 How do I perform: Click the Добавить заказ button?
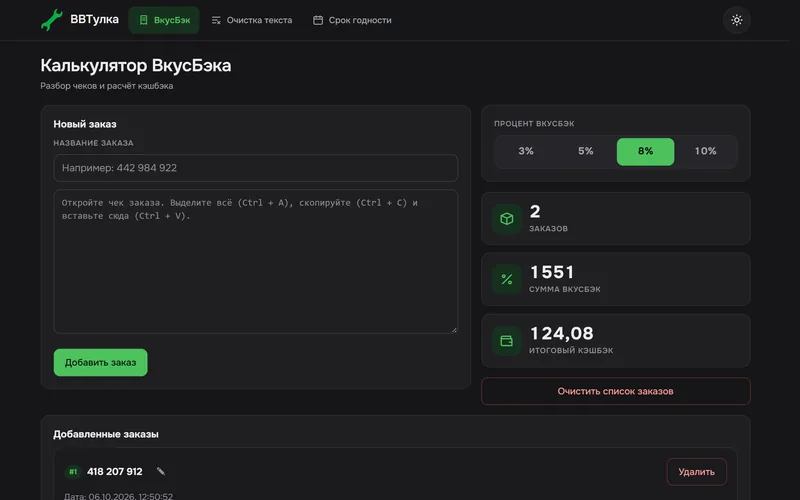coord(101,362)
